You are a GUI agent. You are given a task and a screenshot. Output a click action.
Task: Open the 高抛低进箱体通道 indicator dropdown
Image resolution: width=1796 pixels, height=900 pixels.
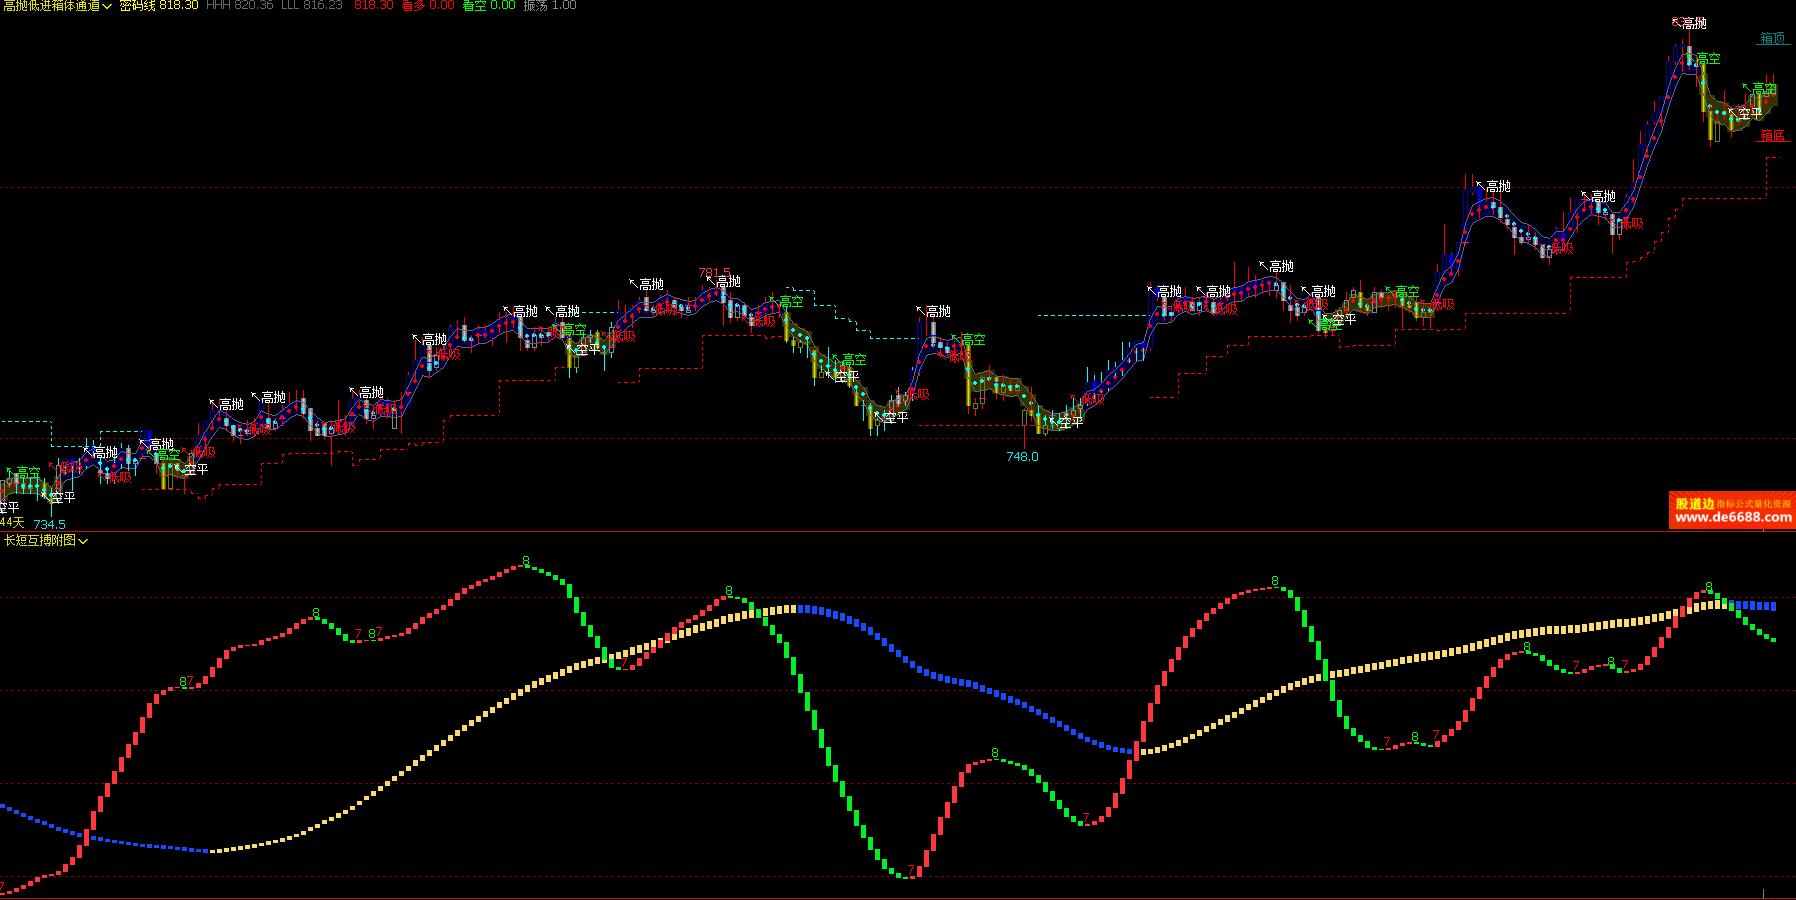pyautogui.click(x=57, y=6)
